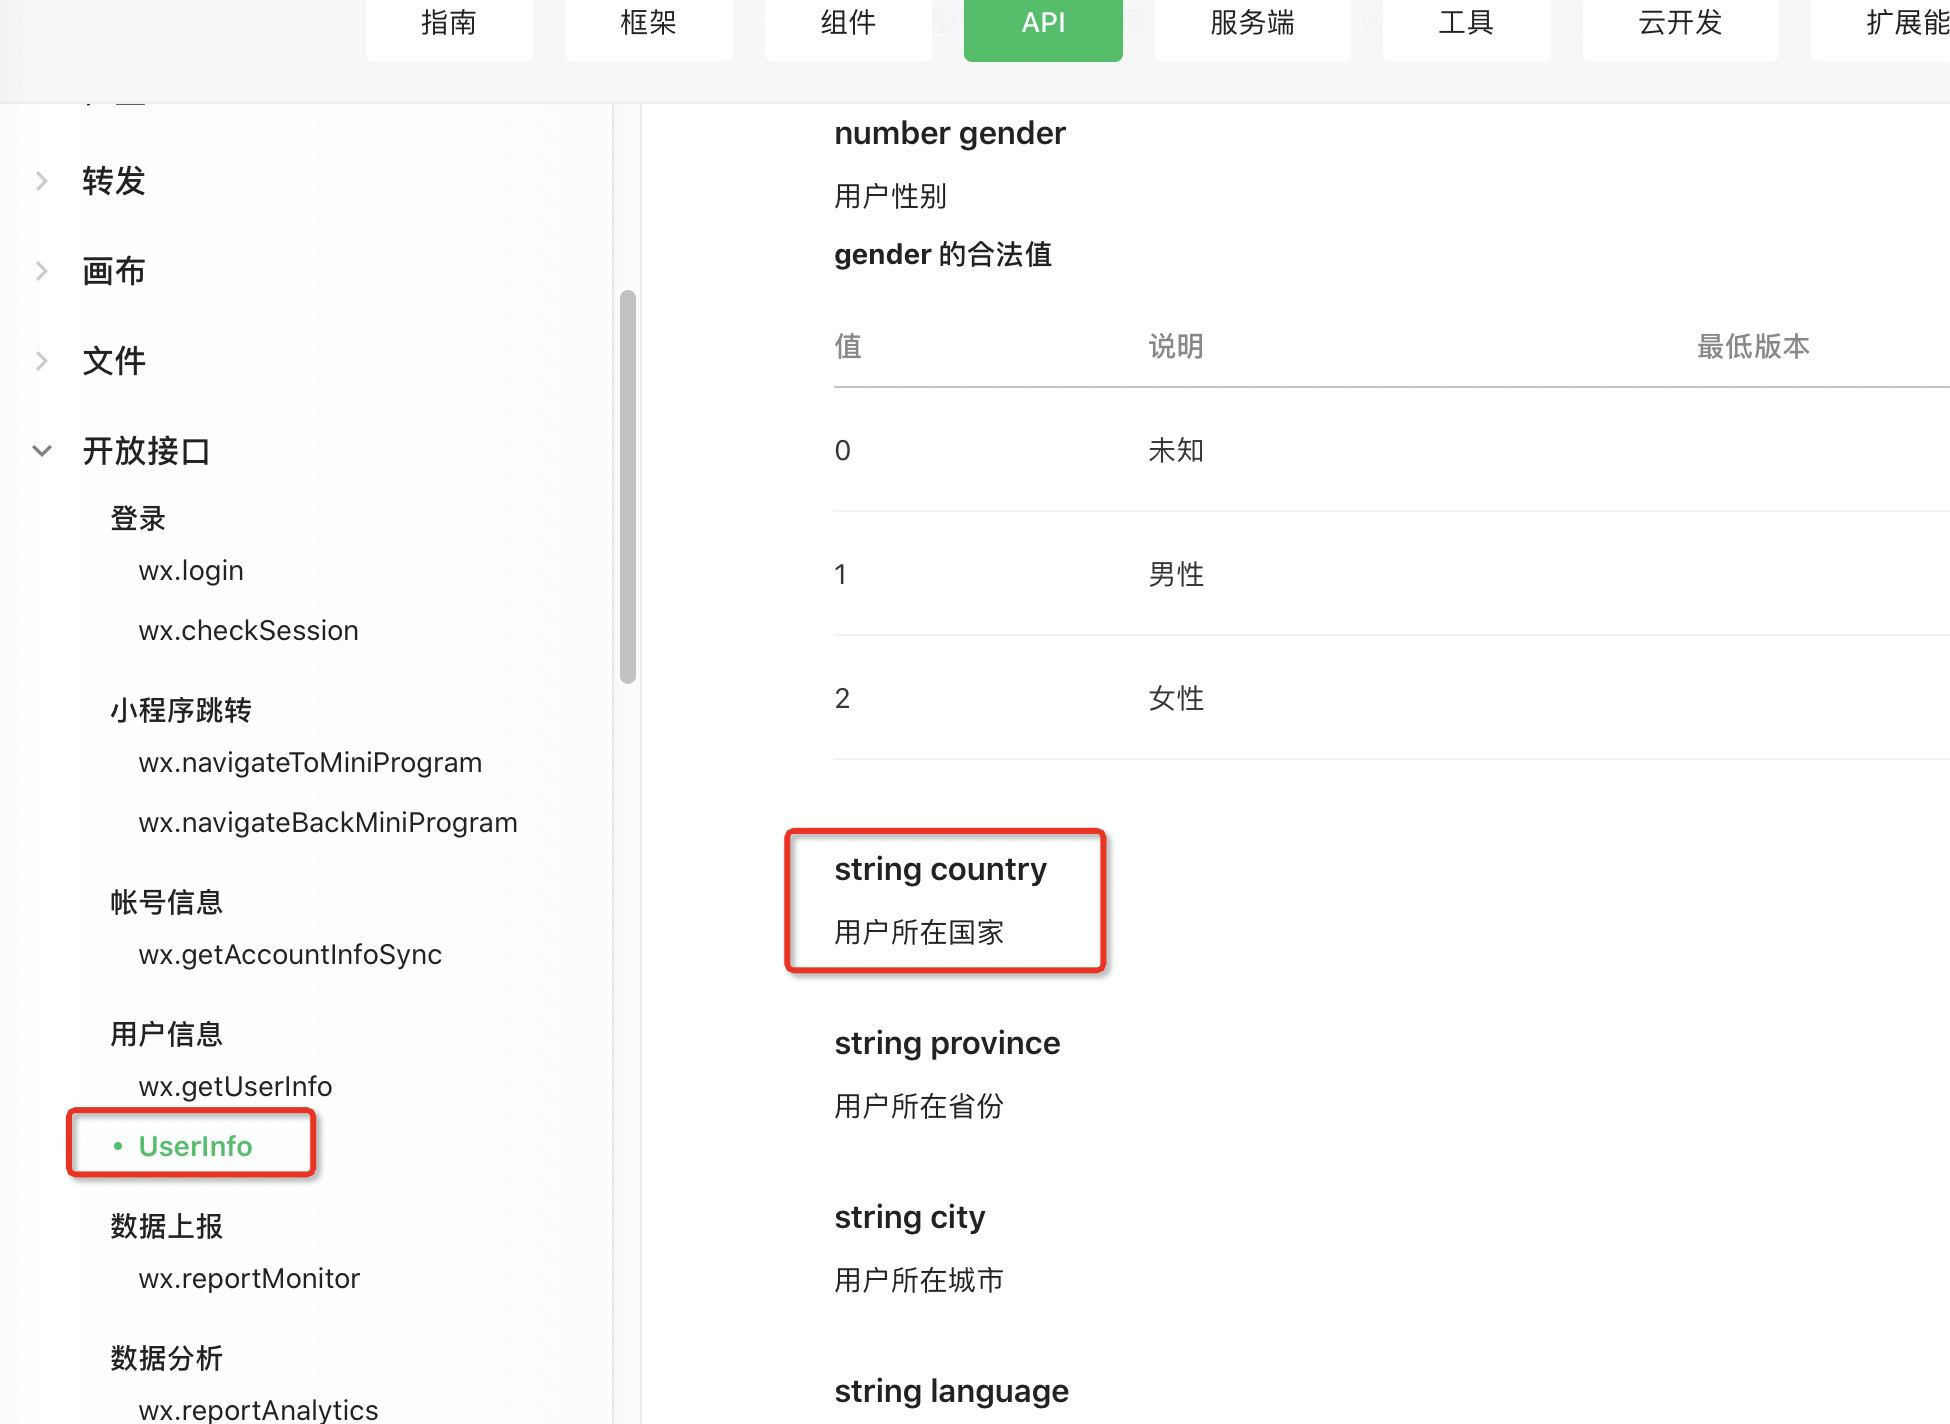Image resolution: width=1950 pixels, height=1424 pixels.
Task: Collapse the 开放接口 section chevron
Action: (42, 451)
